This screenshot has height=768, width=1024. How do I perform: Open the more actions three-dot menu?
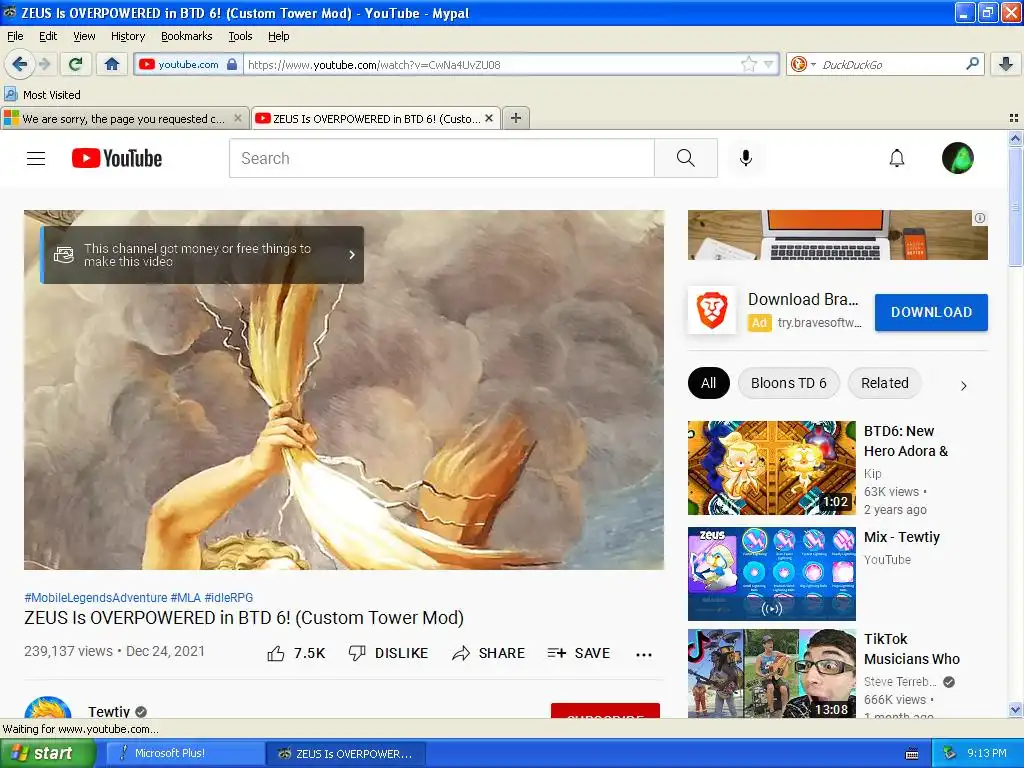coord(644,654)
